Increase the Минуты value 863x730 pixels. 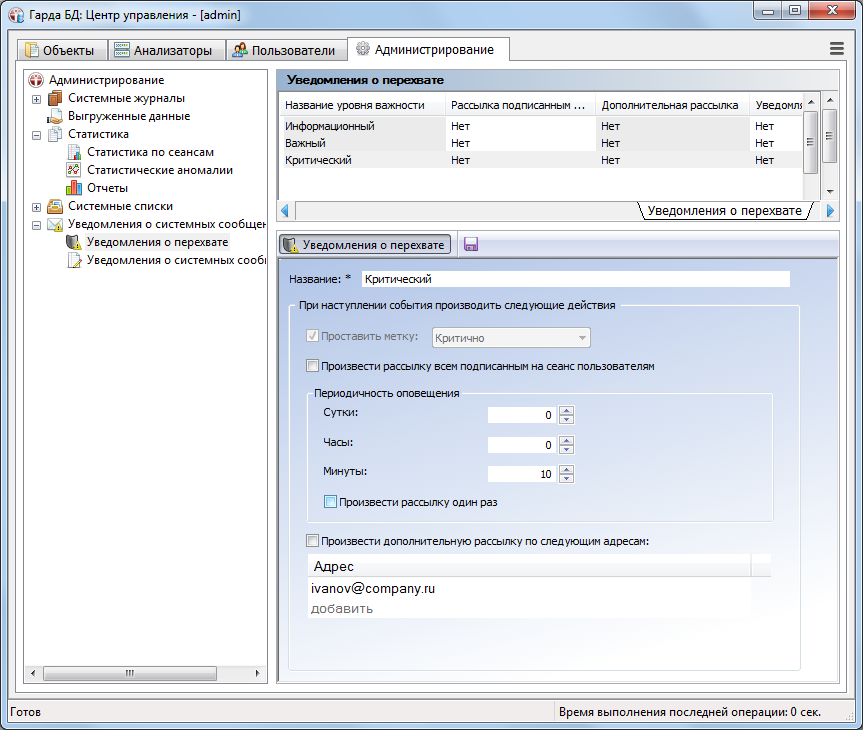[566, 470]
